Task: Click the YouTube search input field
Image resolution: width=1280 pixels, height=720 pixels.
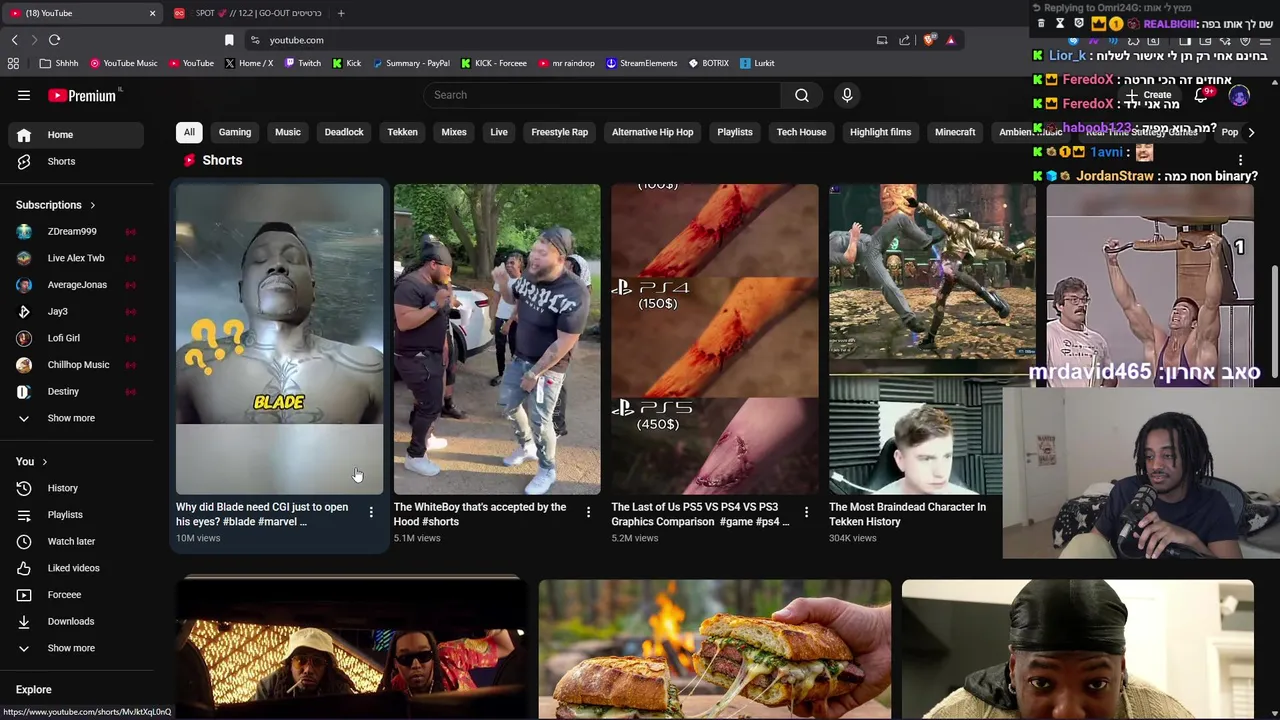Action: coord(601,95)
